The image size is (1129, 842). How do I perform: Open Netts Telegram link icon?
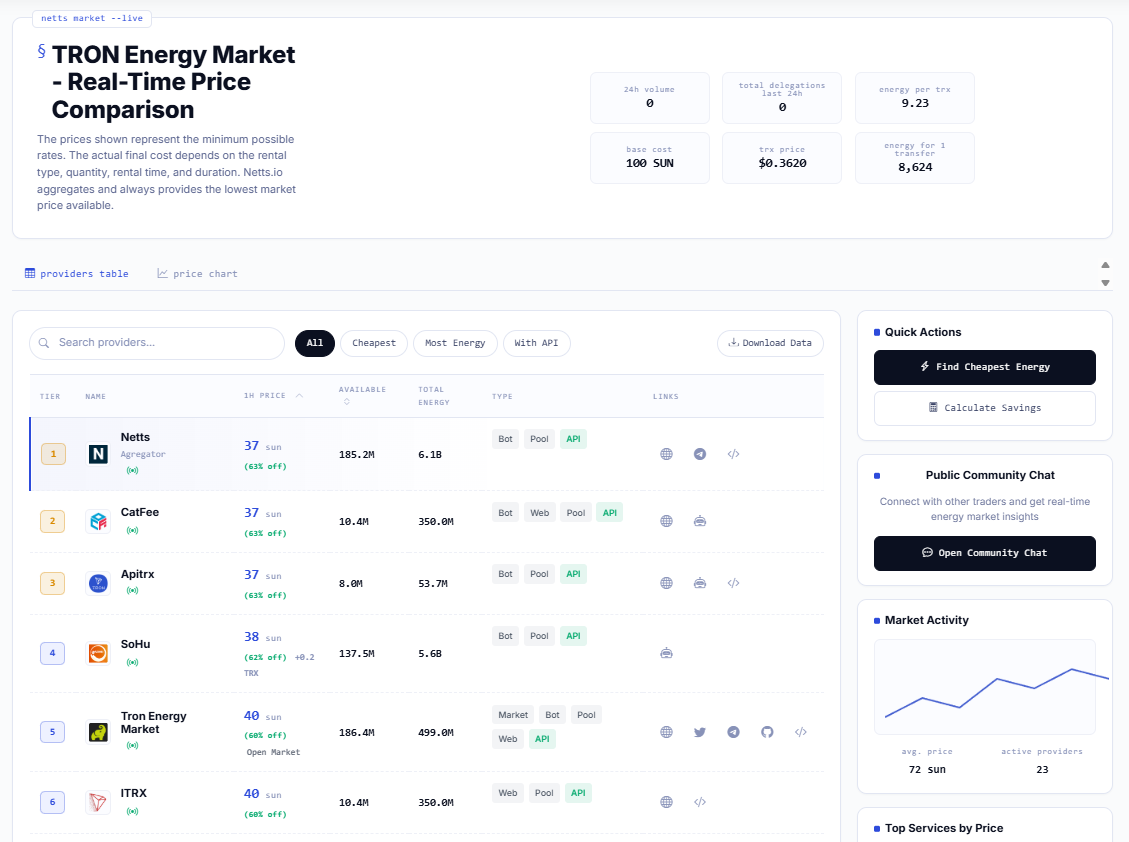[700, 454]
